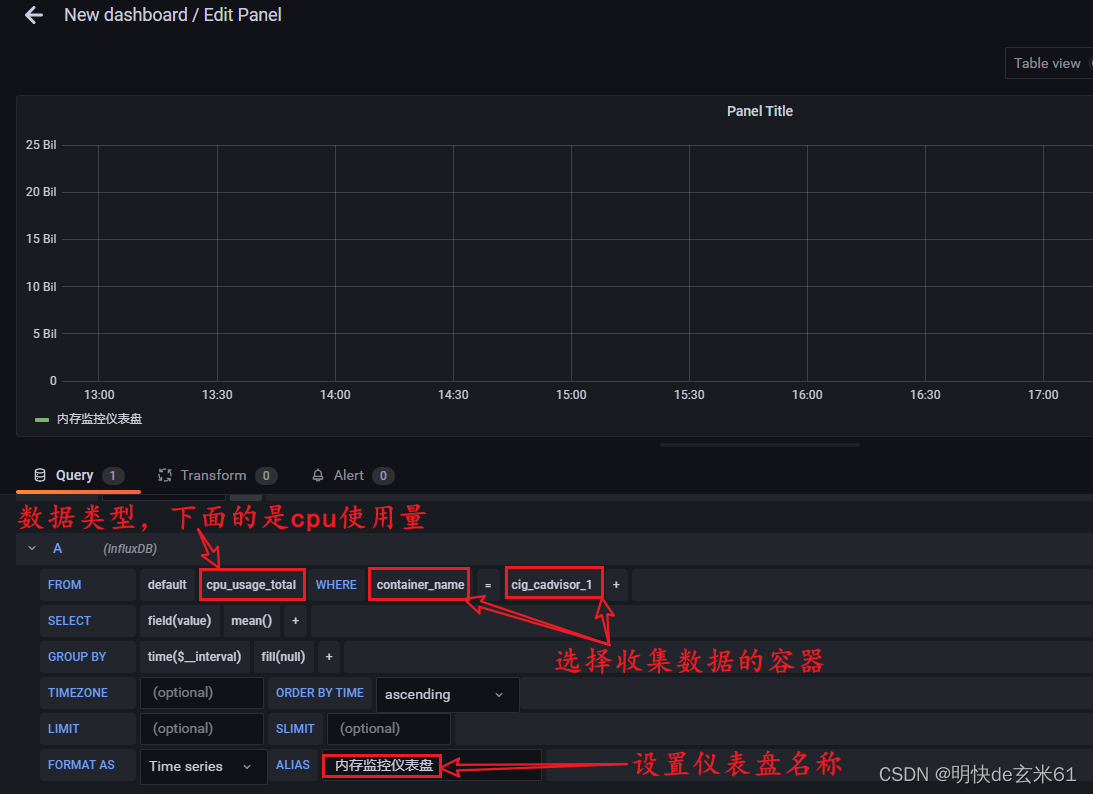Collapse query A with the chevron

tap(32, 548)
